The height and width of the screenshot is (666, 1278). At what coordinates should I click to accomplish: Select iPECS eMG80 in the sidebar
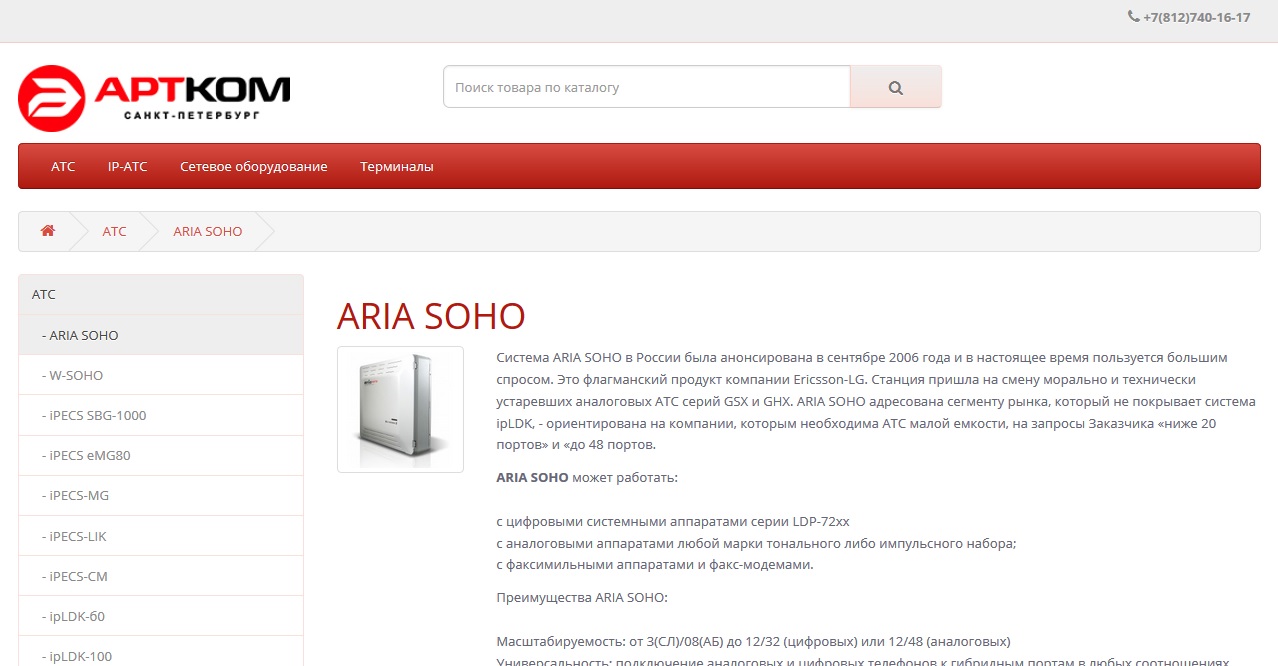tap(161, 455)
